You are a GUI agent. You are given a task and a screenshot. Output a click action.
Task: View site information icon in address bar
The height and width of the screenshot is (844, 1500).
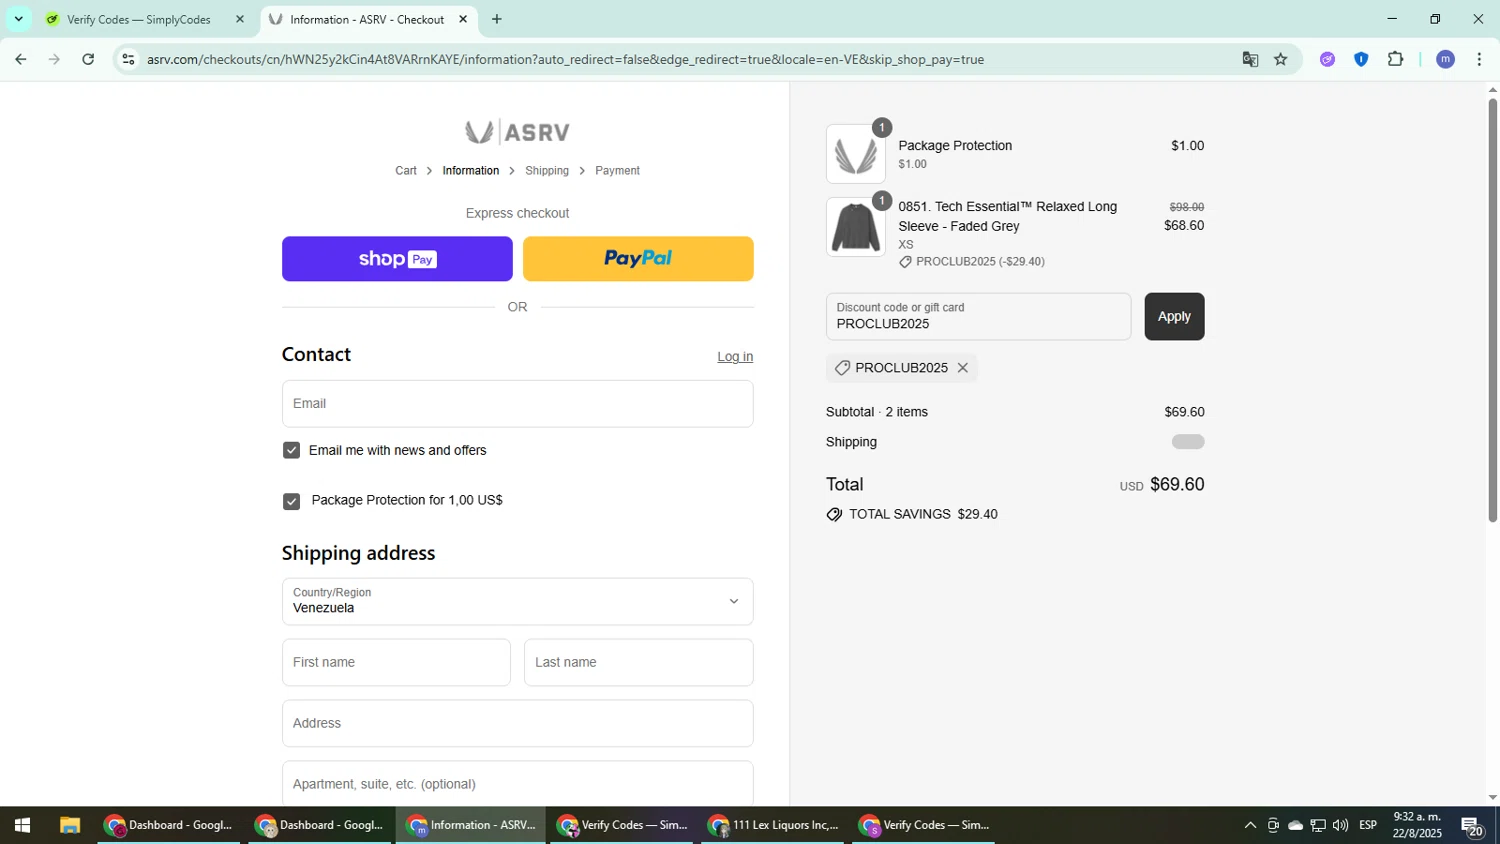tap(128, 60)
